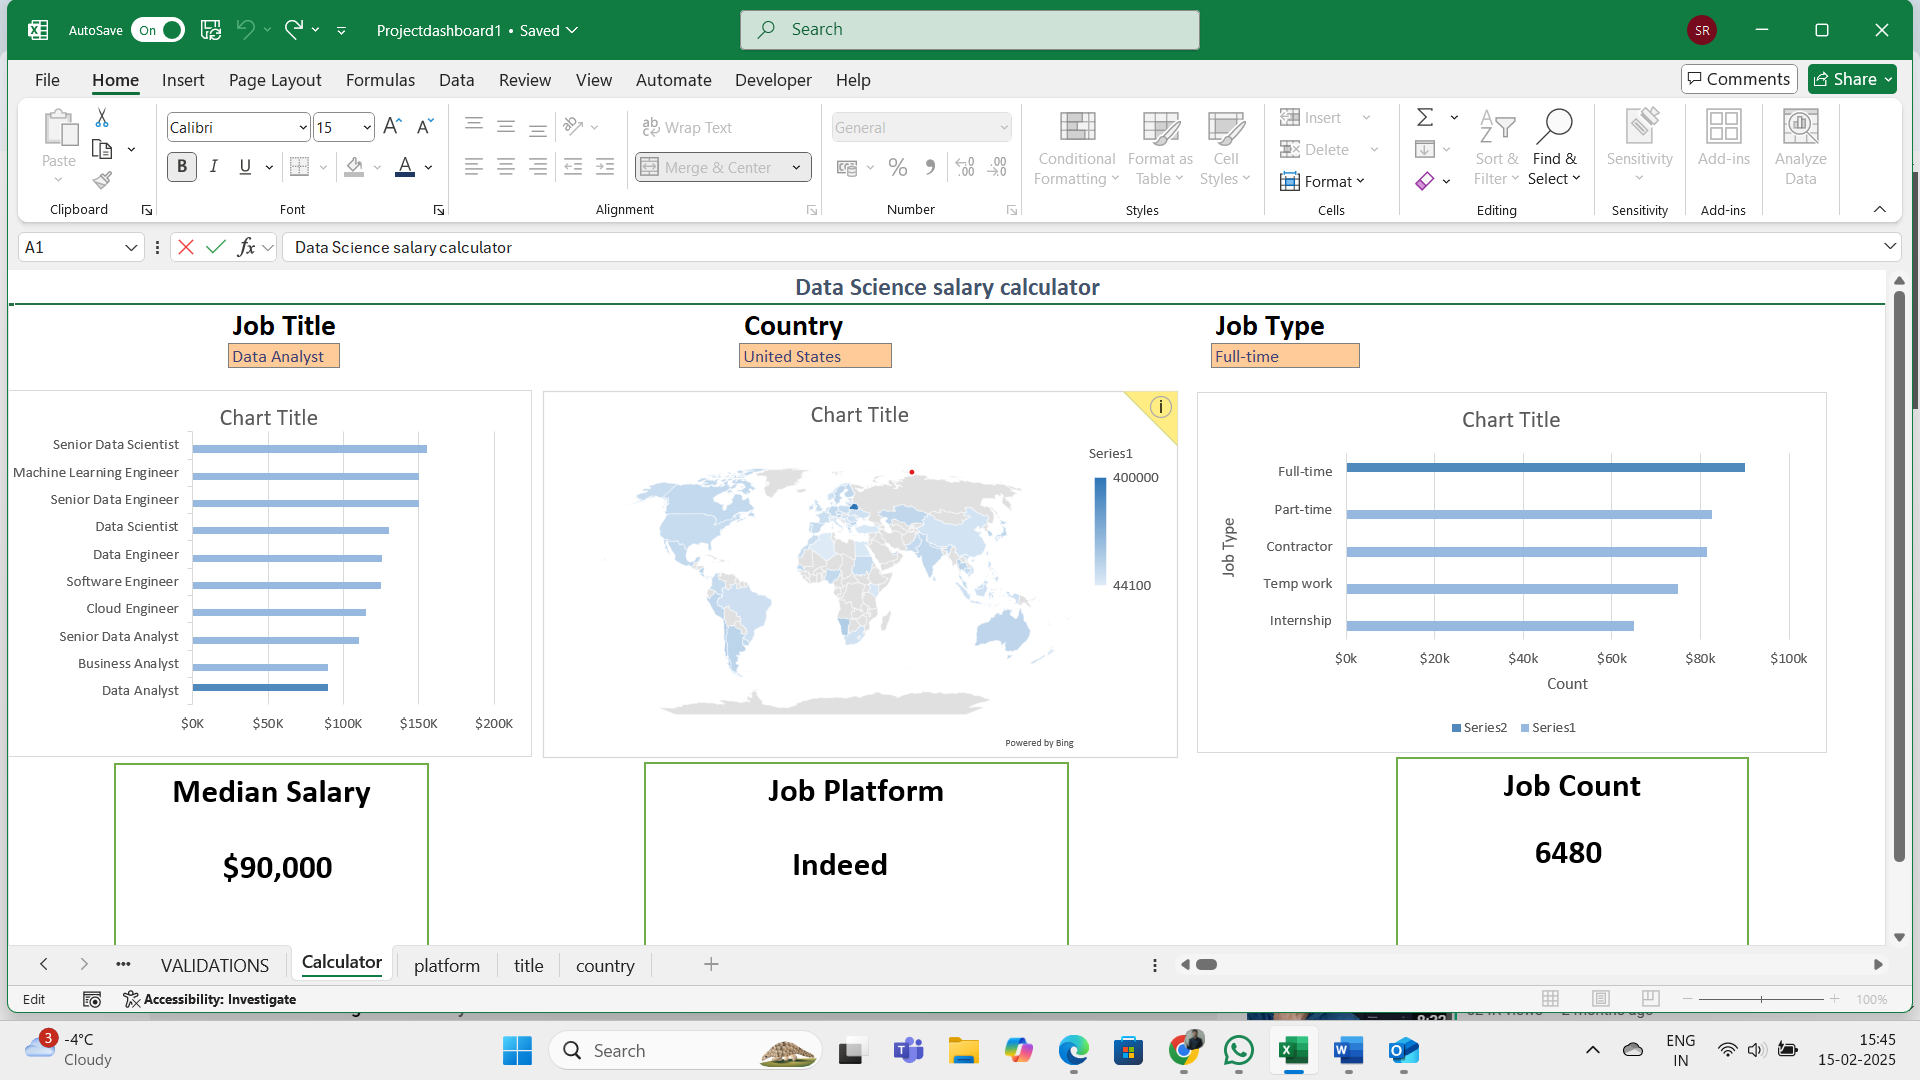The width and height of the screenshot is (1920, 1080).
Task: Open the font name Calibri dropdown
Action: [303, 128]
